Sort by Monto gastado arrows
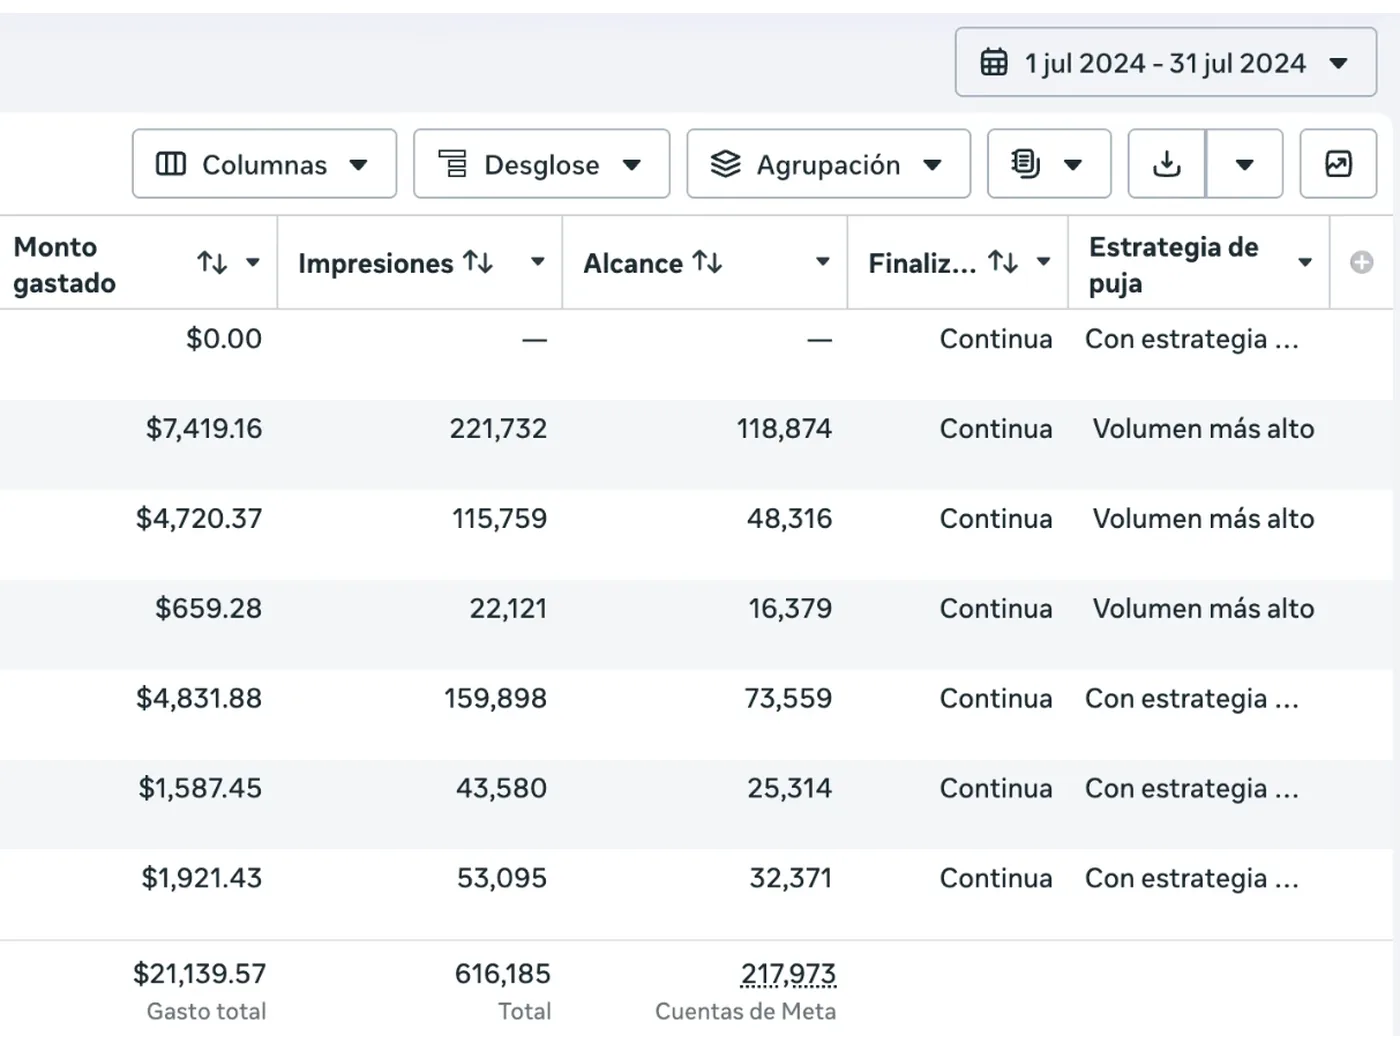Viewport: 1400px width, 1050px height. [x=212, y=263]
